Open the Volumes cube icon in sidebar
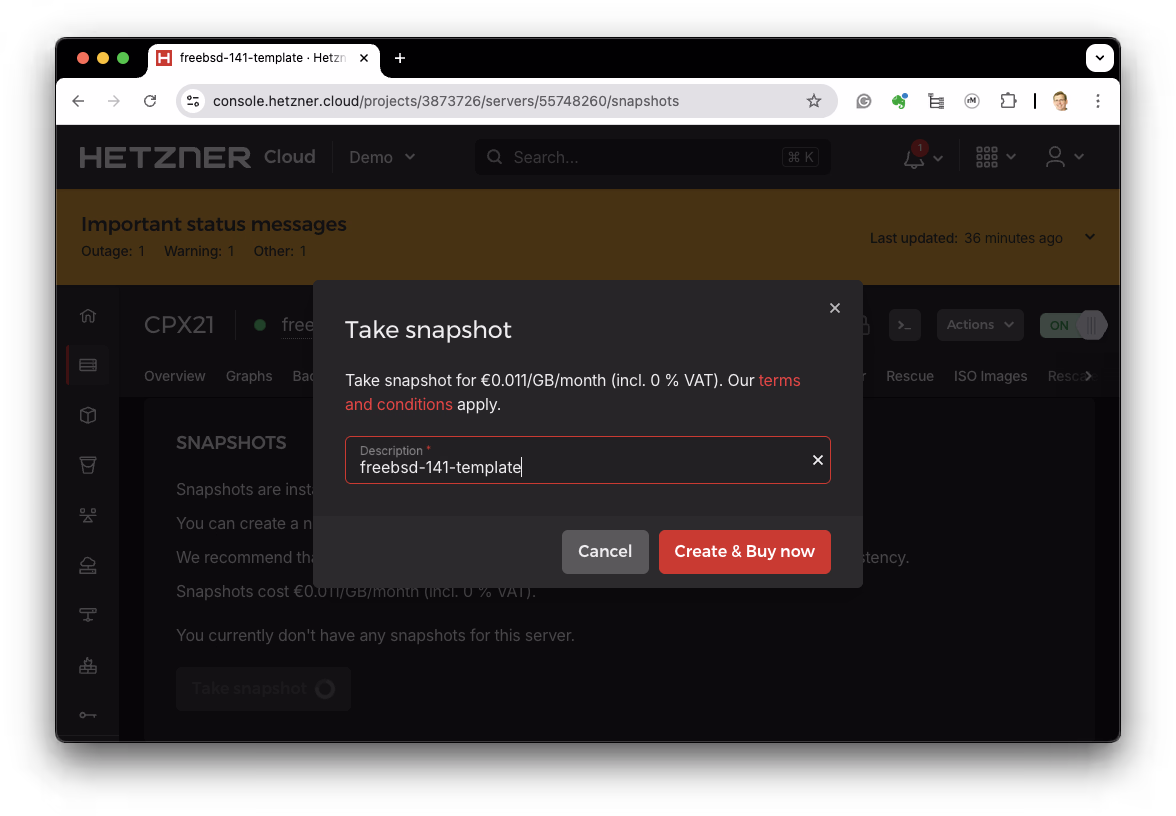This screenshot has width=1176, height=816. (88, 415)
